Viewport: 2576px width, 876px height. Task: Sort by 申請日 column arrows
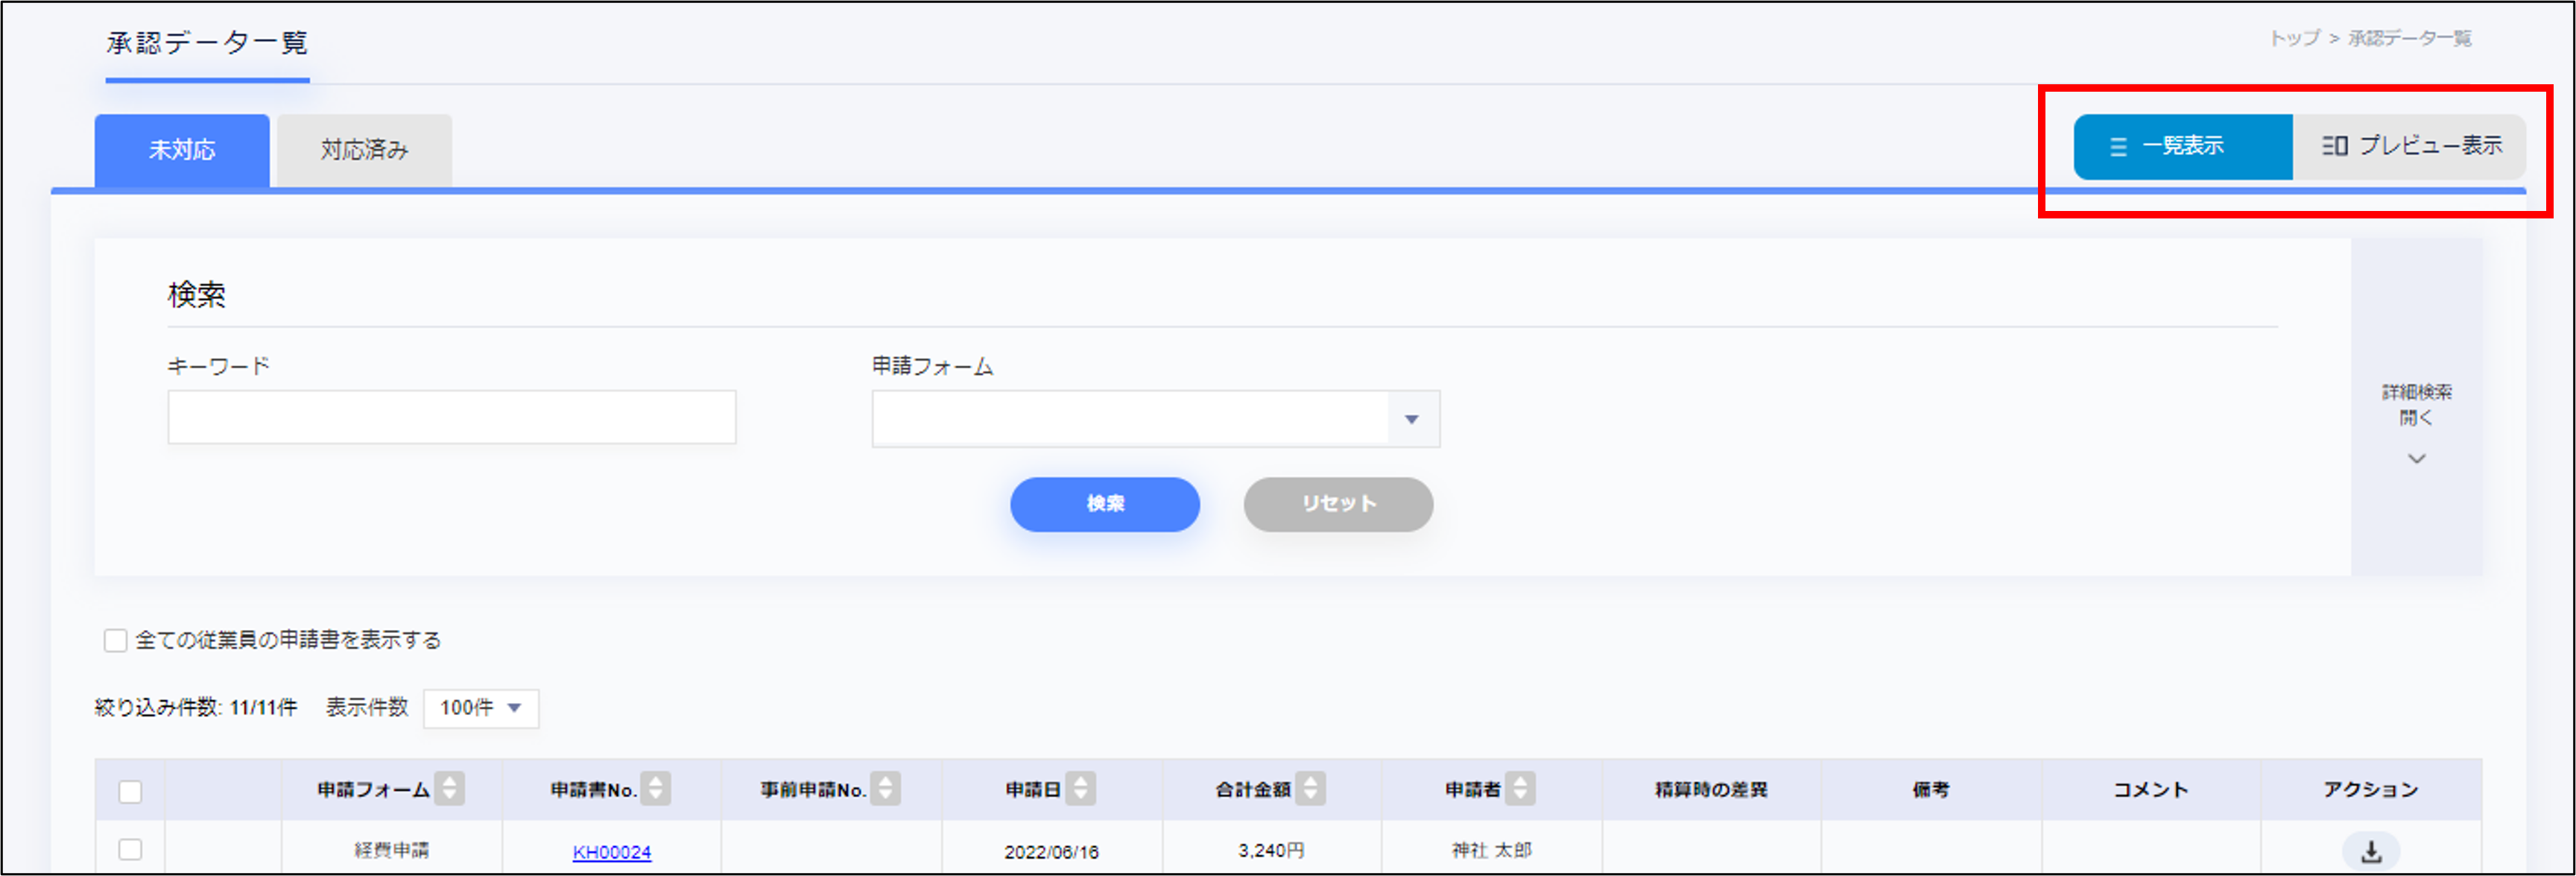(1080, 789)
